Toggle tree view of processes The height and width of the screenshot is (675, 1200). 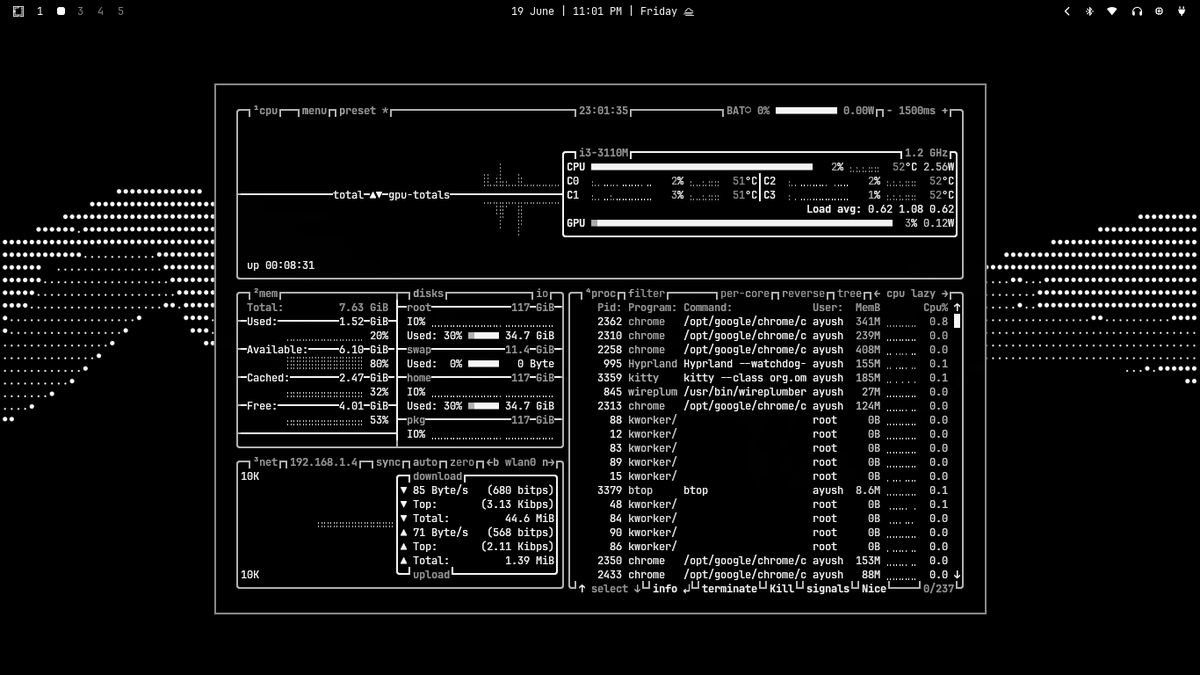click(849, 294)
